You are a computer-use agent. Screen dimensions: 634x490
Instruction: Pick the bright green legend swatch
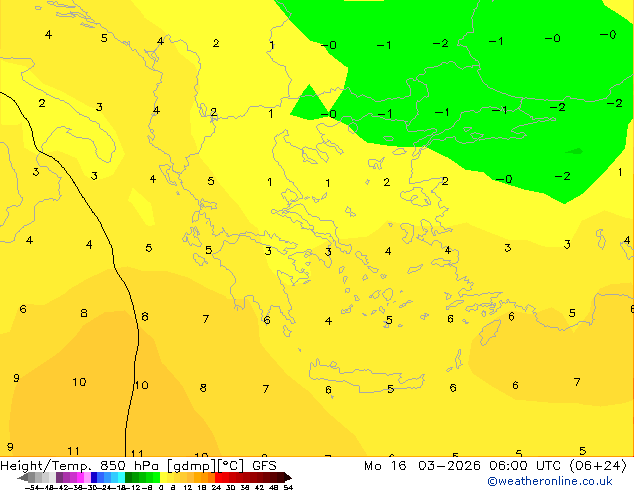coord(156,477)
